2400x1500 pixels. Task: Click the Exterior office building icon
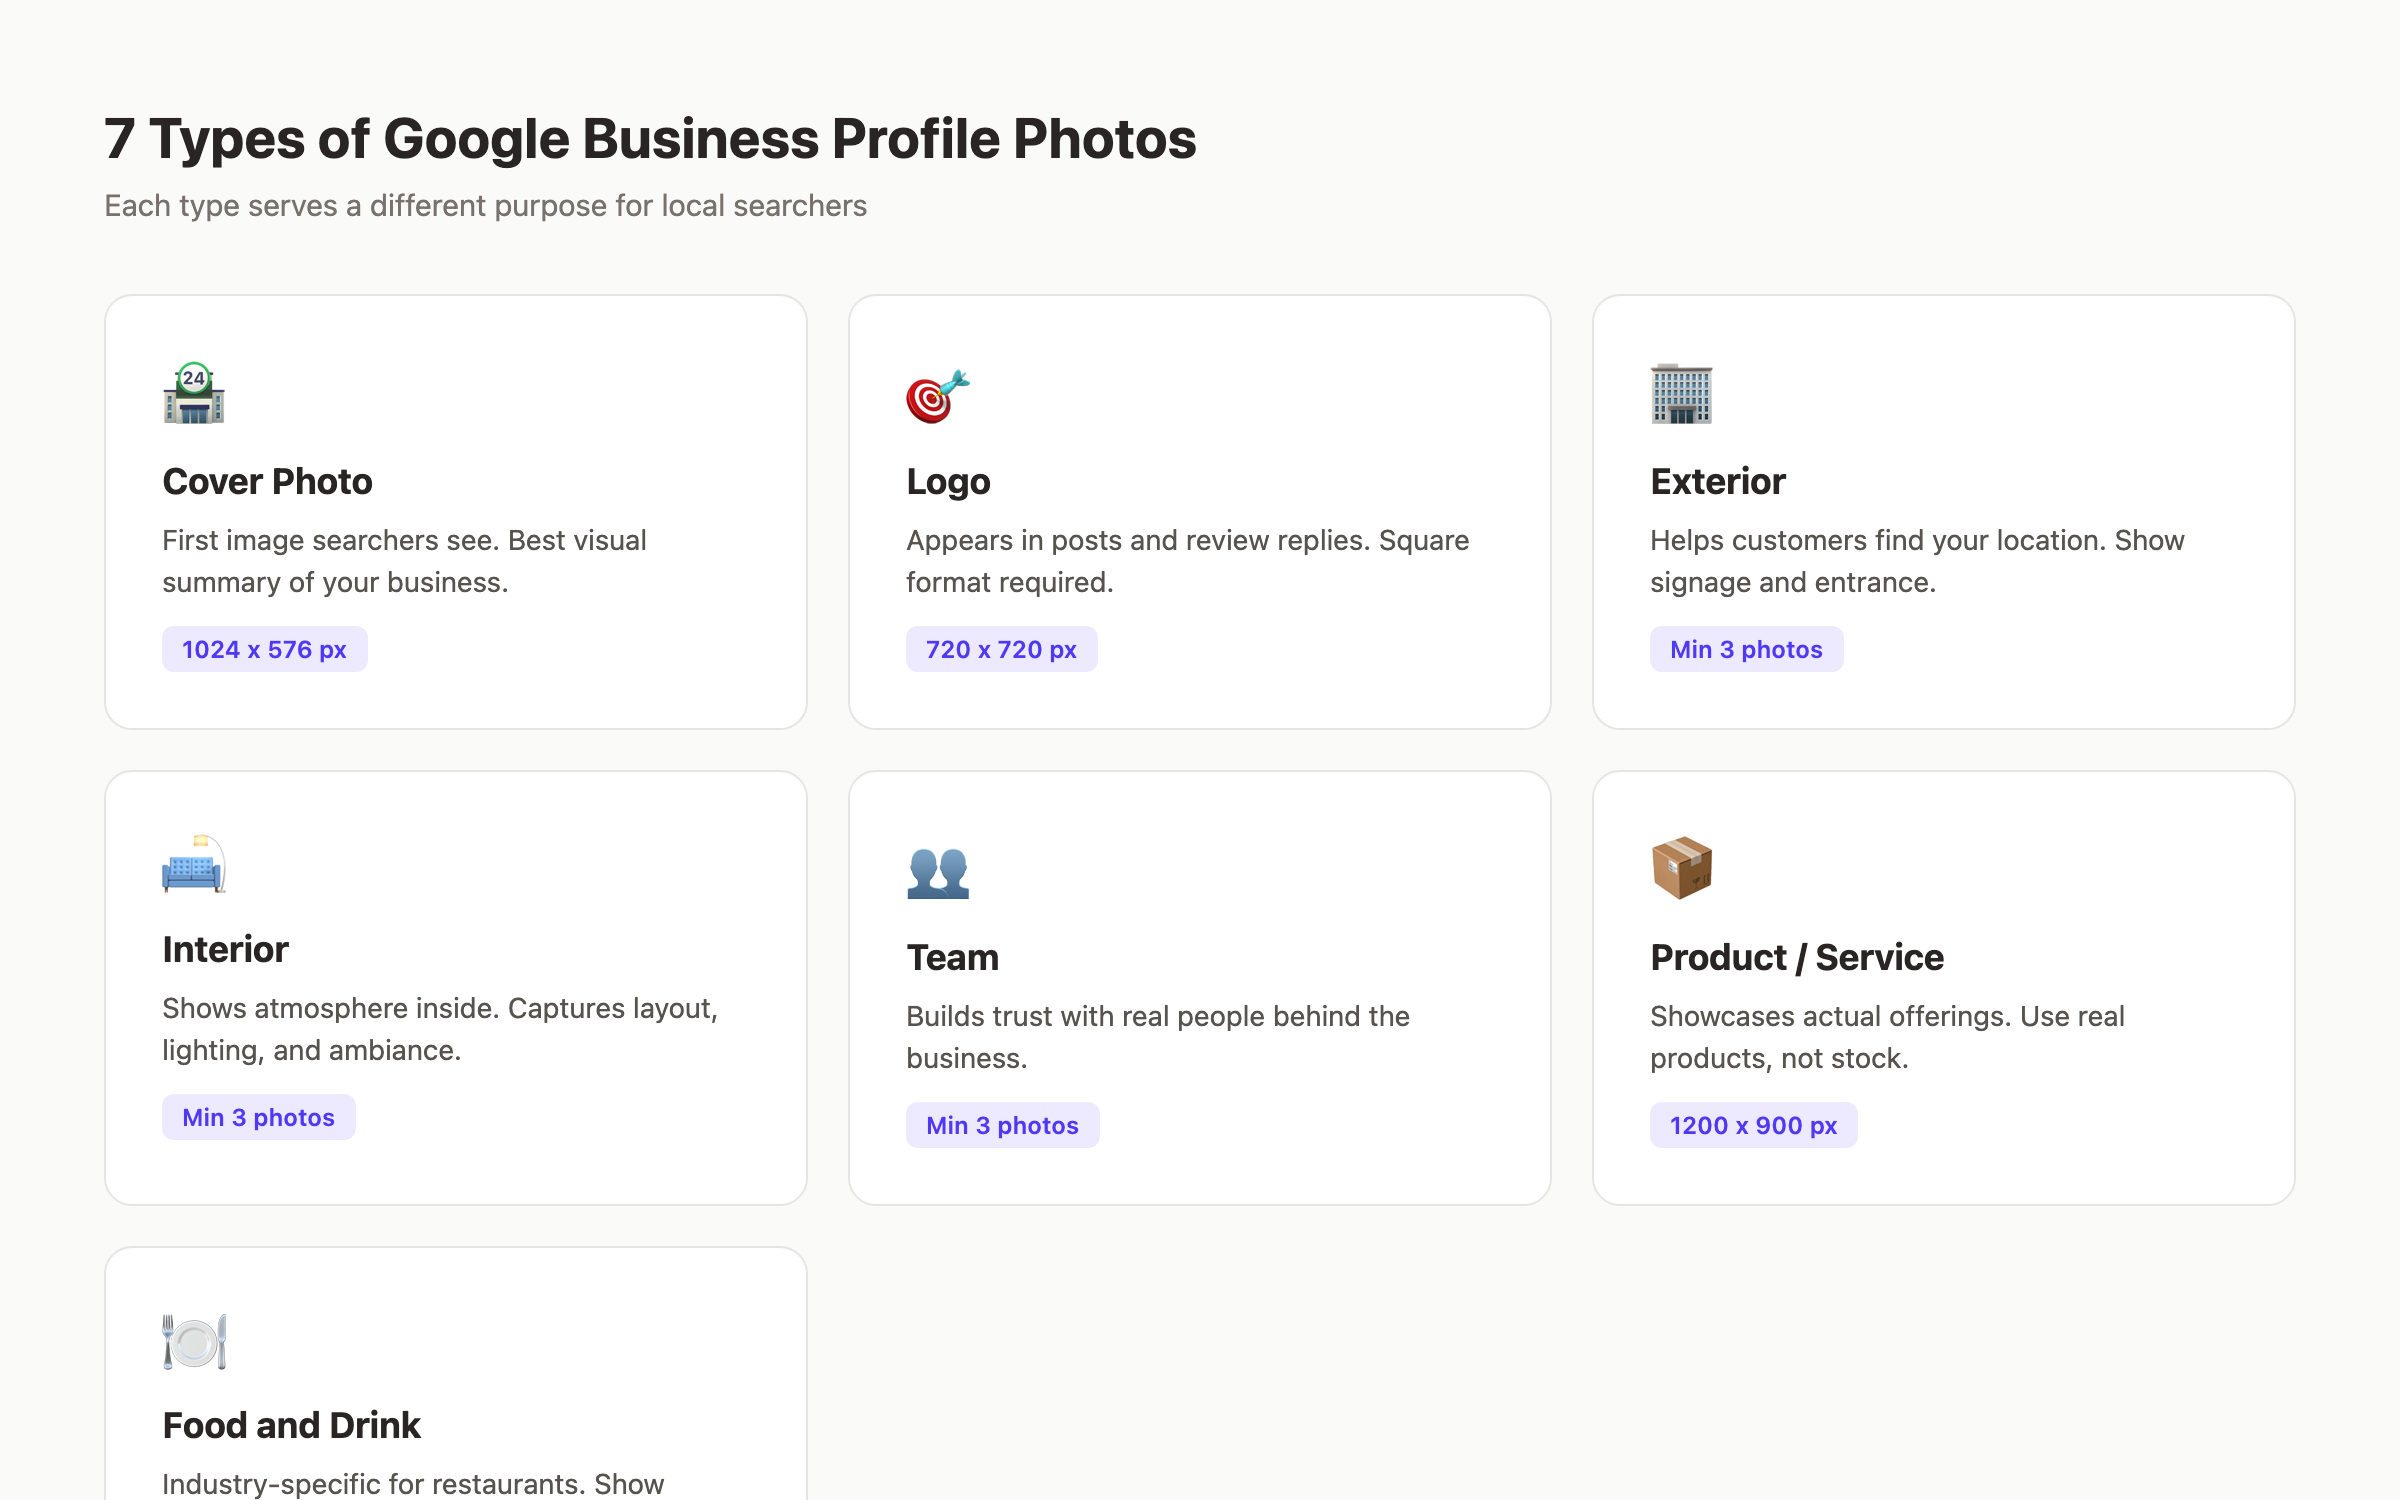1681,394
